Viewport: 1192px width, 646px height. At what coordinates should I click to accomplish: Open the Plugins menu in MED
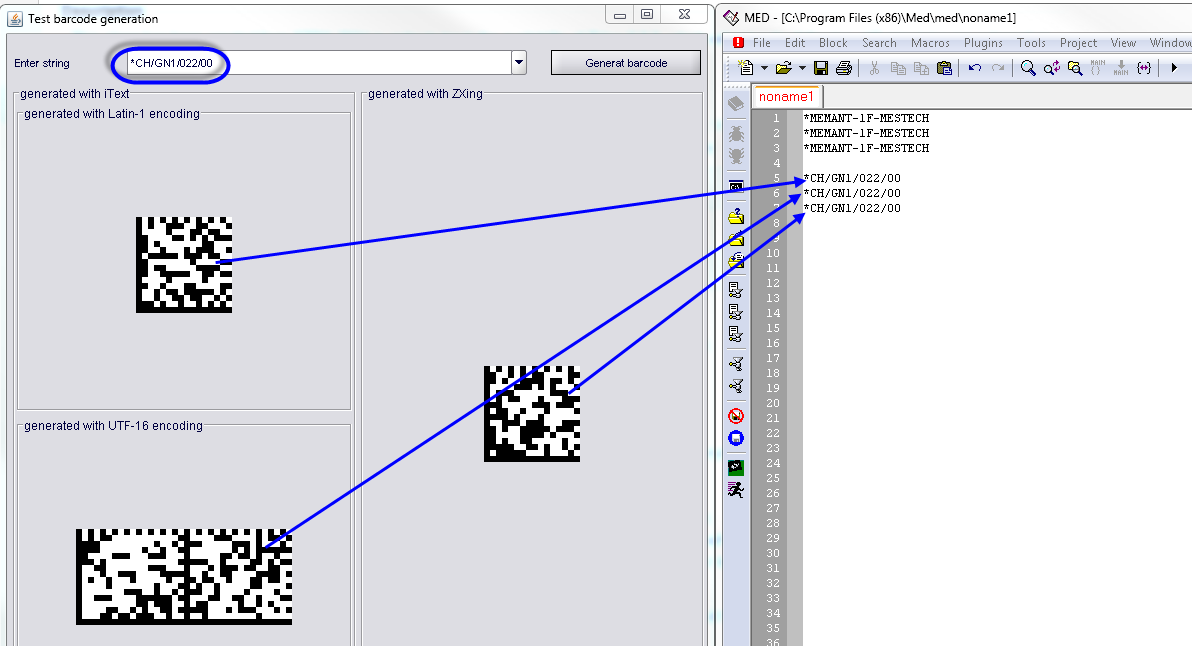tap(983, 43)
